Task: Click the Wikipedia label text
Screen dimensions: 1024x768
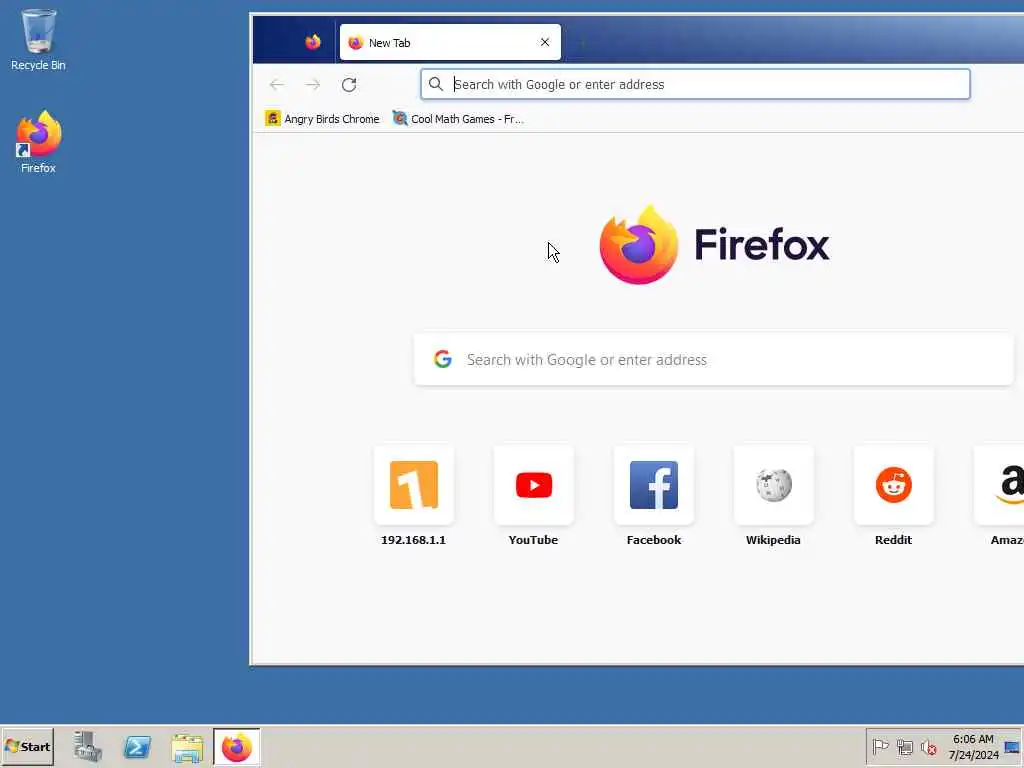Action: click(x=773, y=540)
